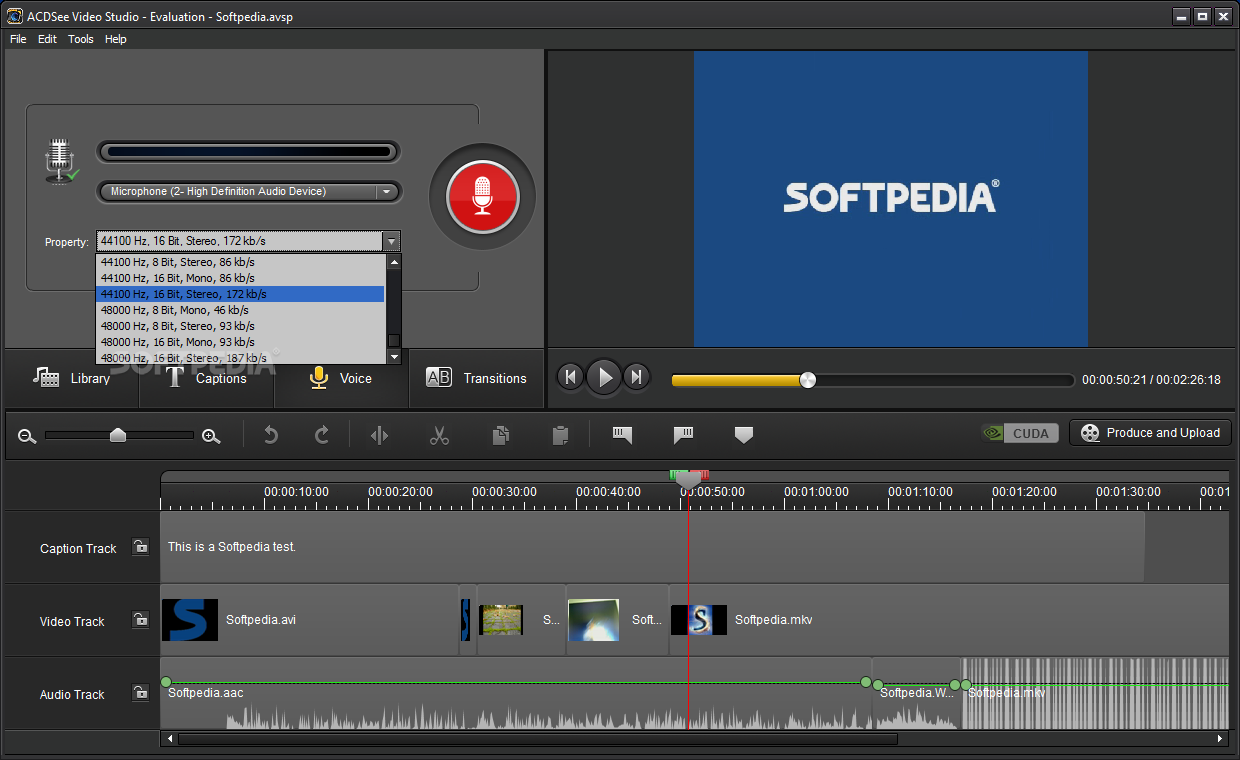Select the Softpedia.mkv video clip
This screenshot has height=760, width=1240.
[x=948, y=620]
